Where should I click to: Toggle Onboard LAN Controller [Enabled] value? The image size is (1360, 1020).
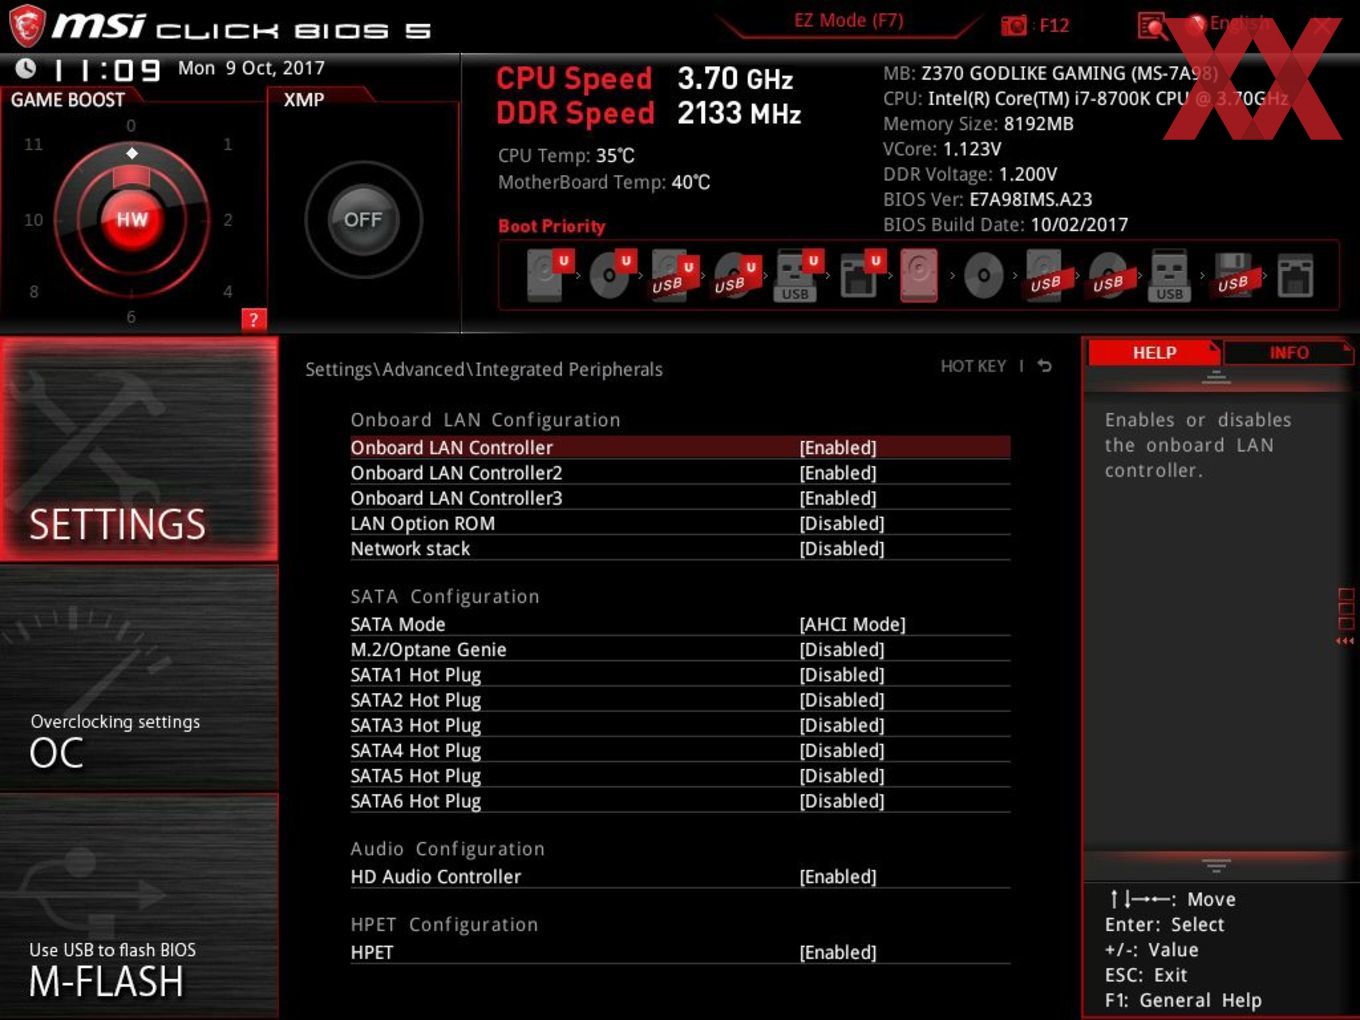click(838, 447)
